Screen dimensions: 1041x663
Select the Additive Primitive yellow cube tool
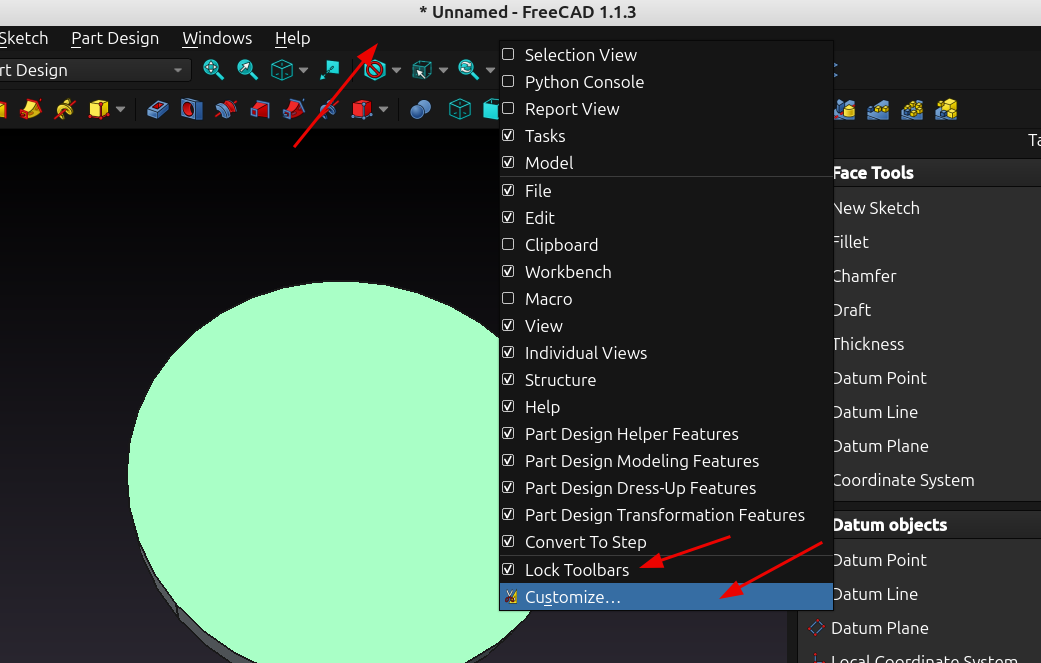98,109
